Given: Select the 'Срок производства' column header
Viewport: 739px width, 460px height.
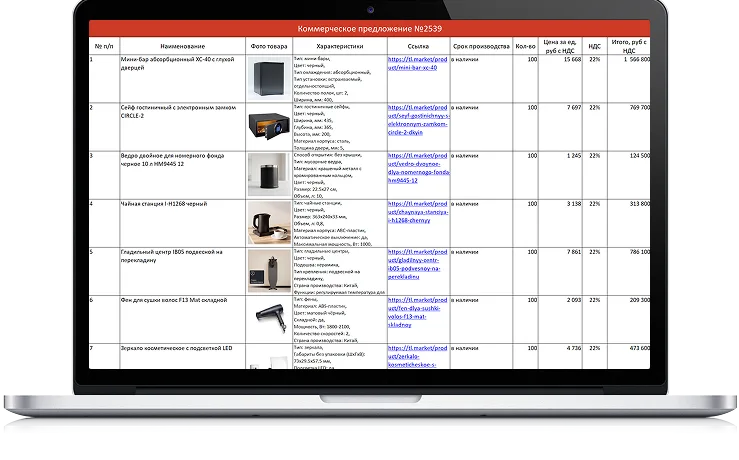Looking at the screenshot, I should pyautogui.click(x=481, y=46).
